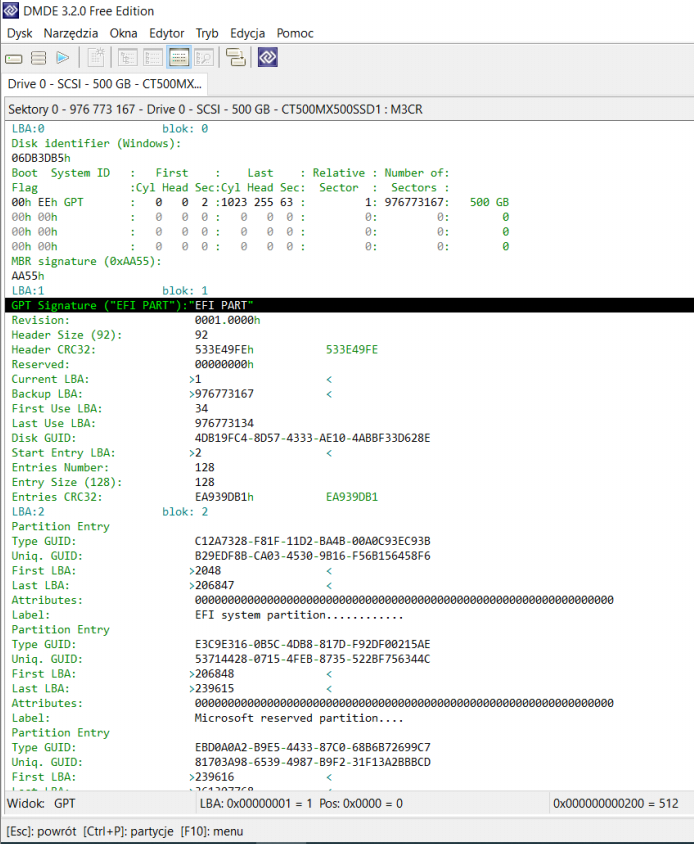Click the green computed CRC EA939DB1

[352, 497]
